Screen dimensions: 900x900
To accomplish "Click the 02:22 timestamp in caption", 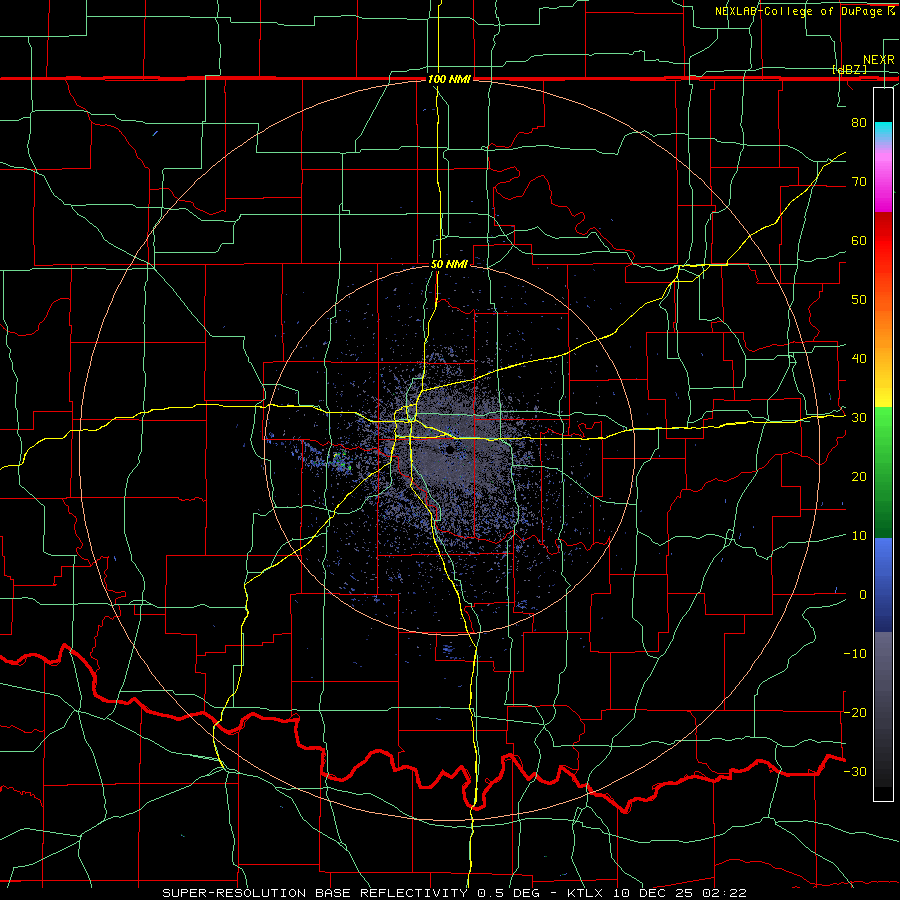I will click(726, 893).
